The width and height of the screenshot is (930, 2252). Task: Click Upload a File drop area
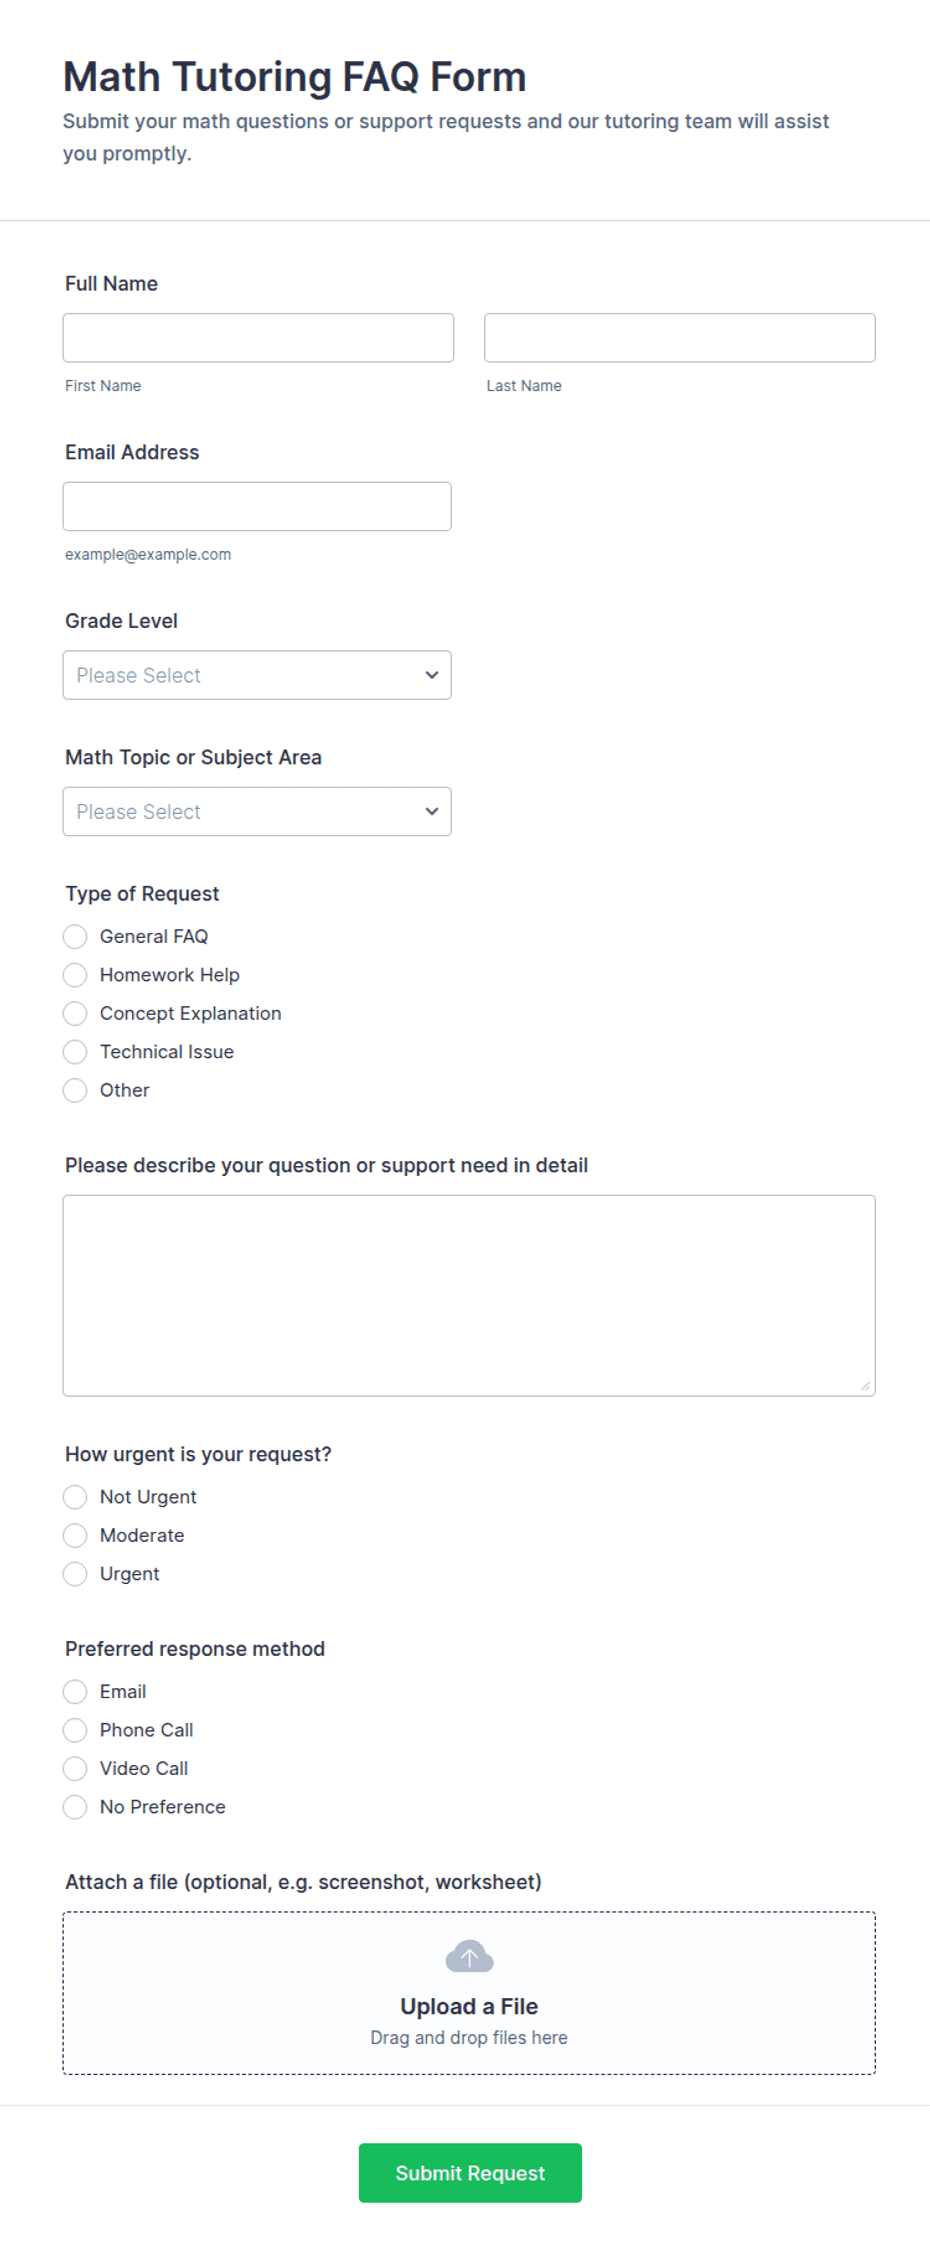coord(469,1993)
